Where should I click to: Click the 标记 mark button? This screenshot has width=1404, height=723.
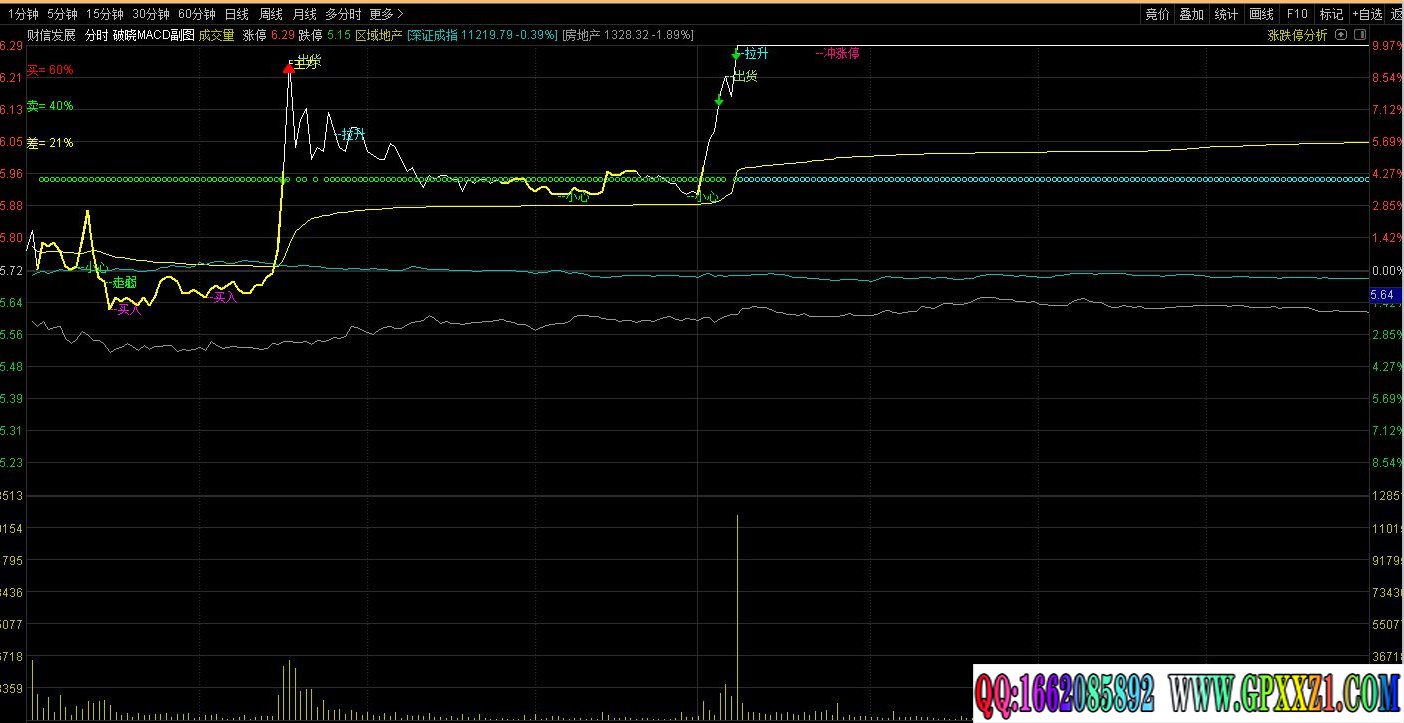[x=1331, y=14]
